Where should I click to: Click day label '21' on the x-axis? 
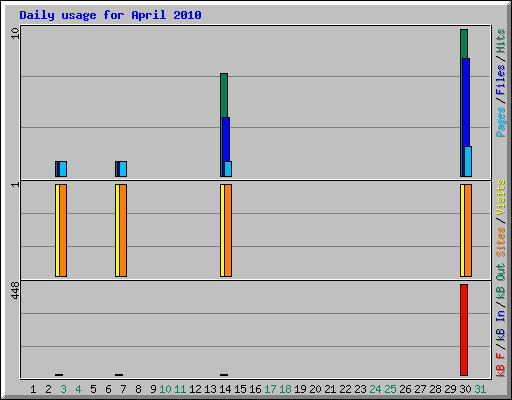330,389
